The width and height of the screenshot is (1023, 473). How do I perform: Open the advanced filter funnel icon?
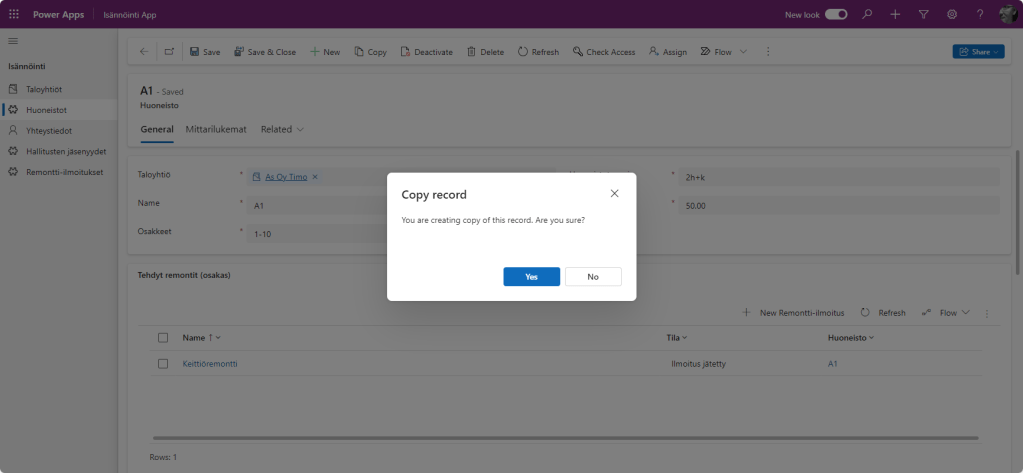tap(923, 14)
